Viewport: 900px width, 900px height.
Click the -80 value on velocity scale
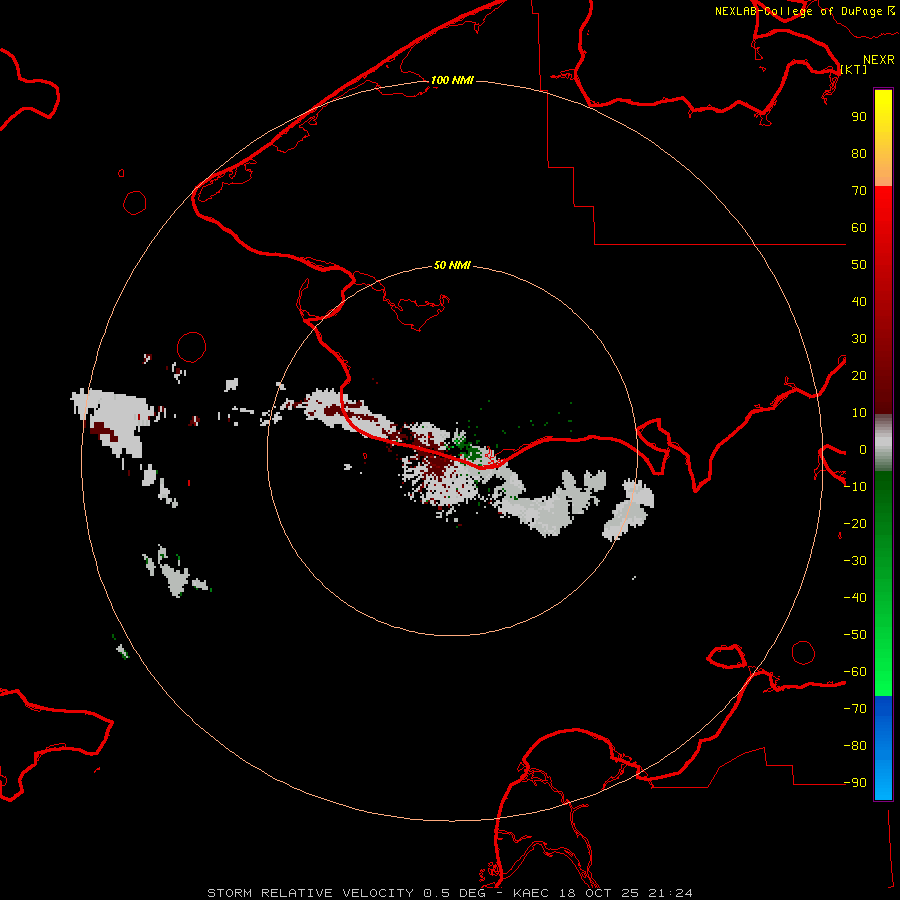pyautogui.click(x=855, y=746)
